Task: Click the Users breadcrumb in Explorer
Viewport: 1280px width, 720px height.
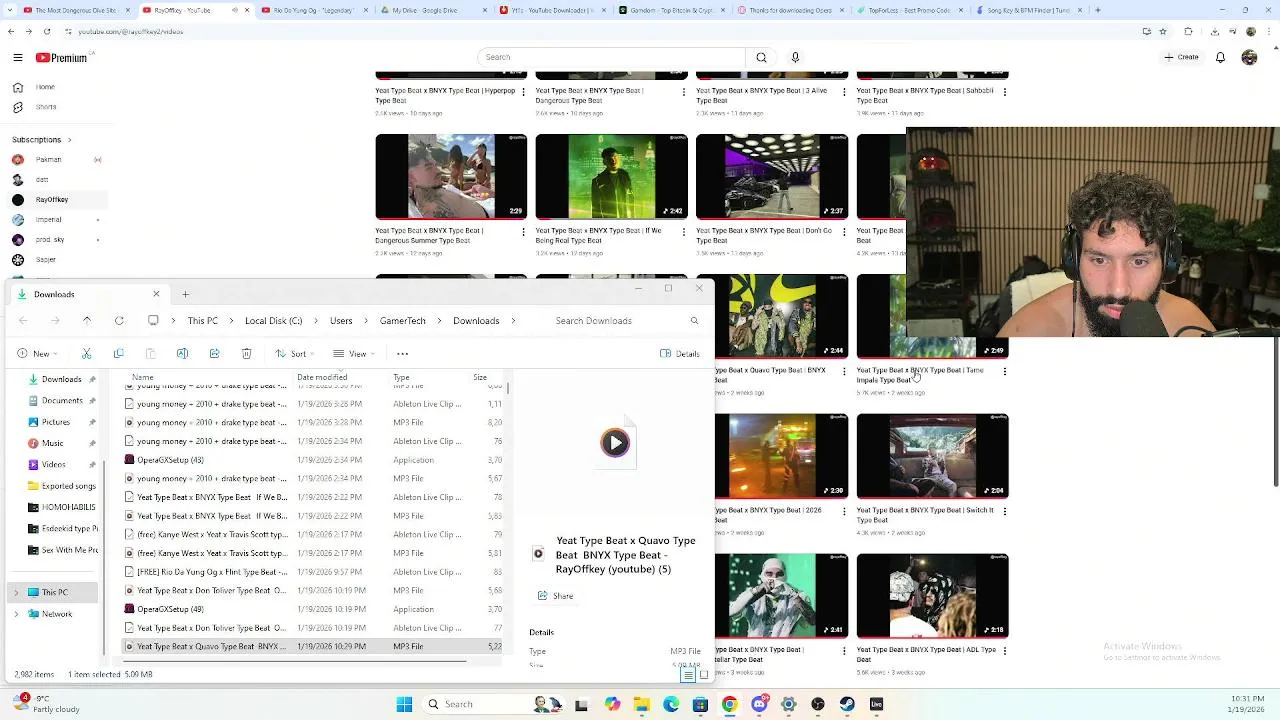Action: click(x=341, y=321)
